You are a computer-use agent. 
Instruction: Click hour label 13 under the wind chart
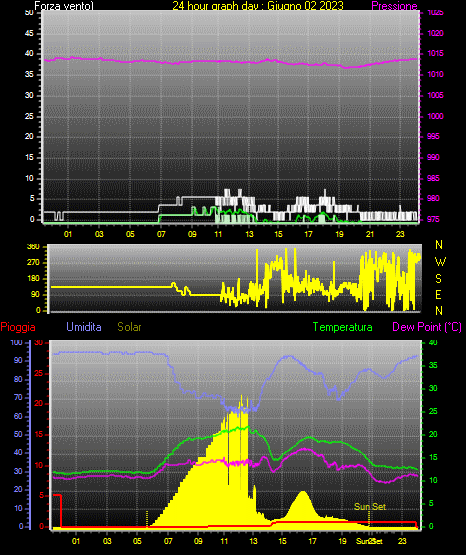pos(250,234)
